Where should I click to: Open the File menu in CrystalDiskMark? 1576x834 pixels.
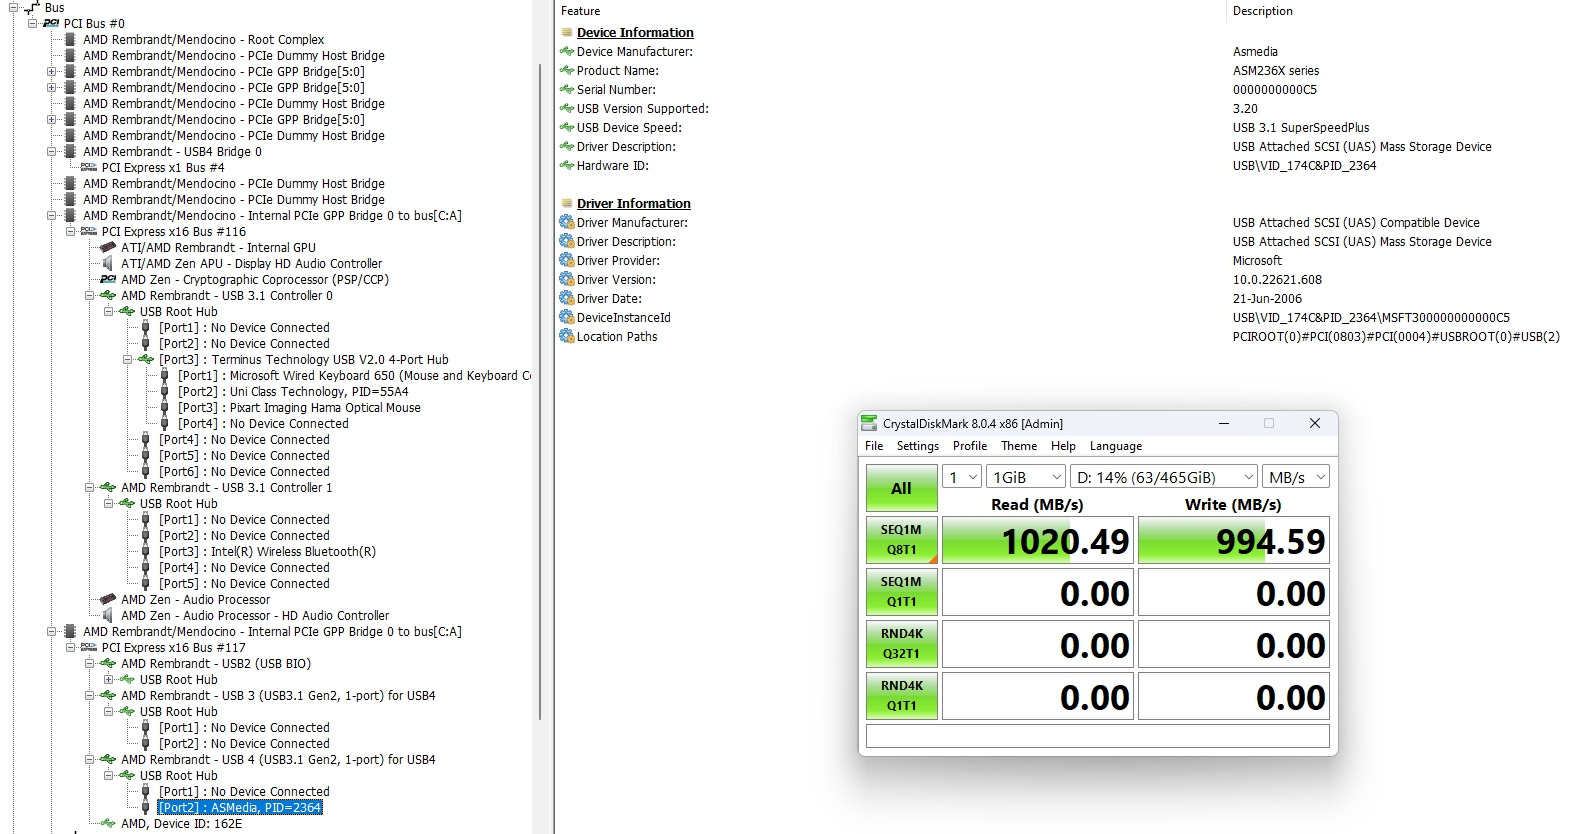874,446
